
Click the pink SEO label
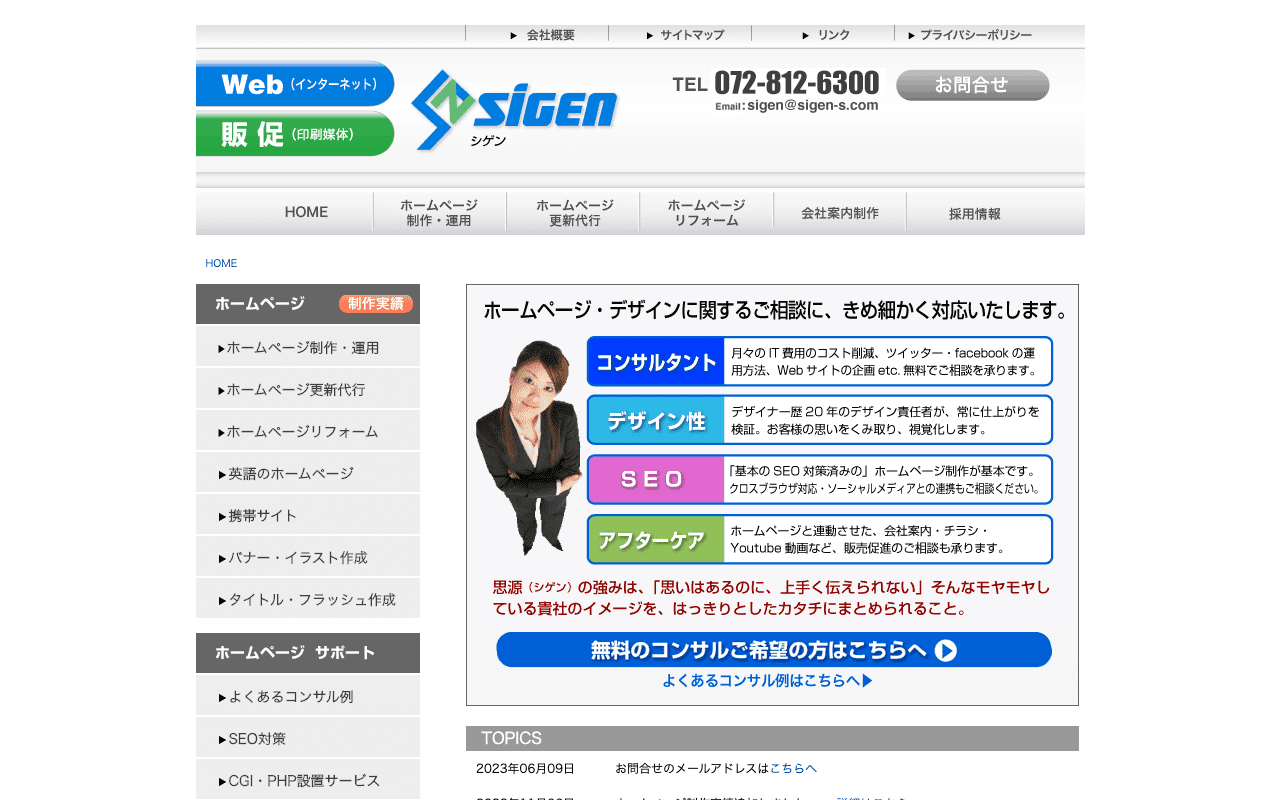[x=656, y=480]
